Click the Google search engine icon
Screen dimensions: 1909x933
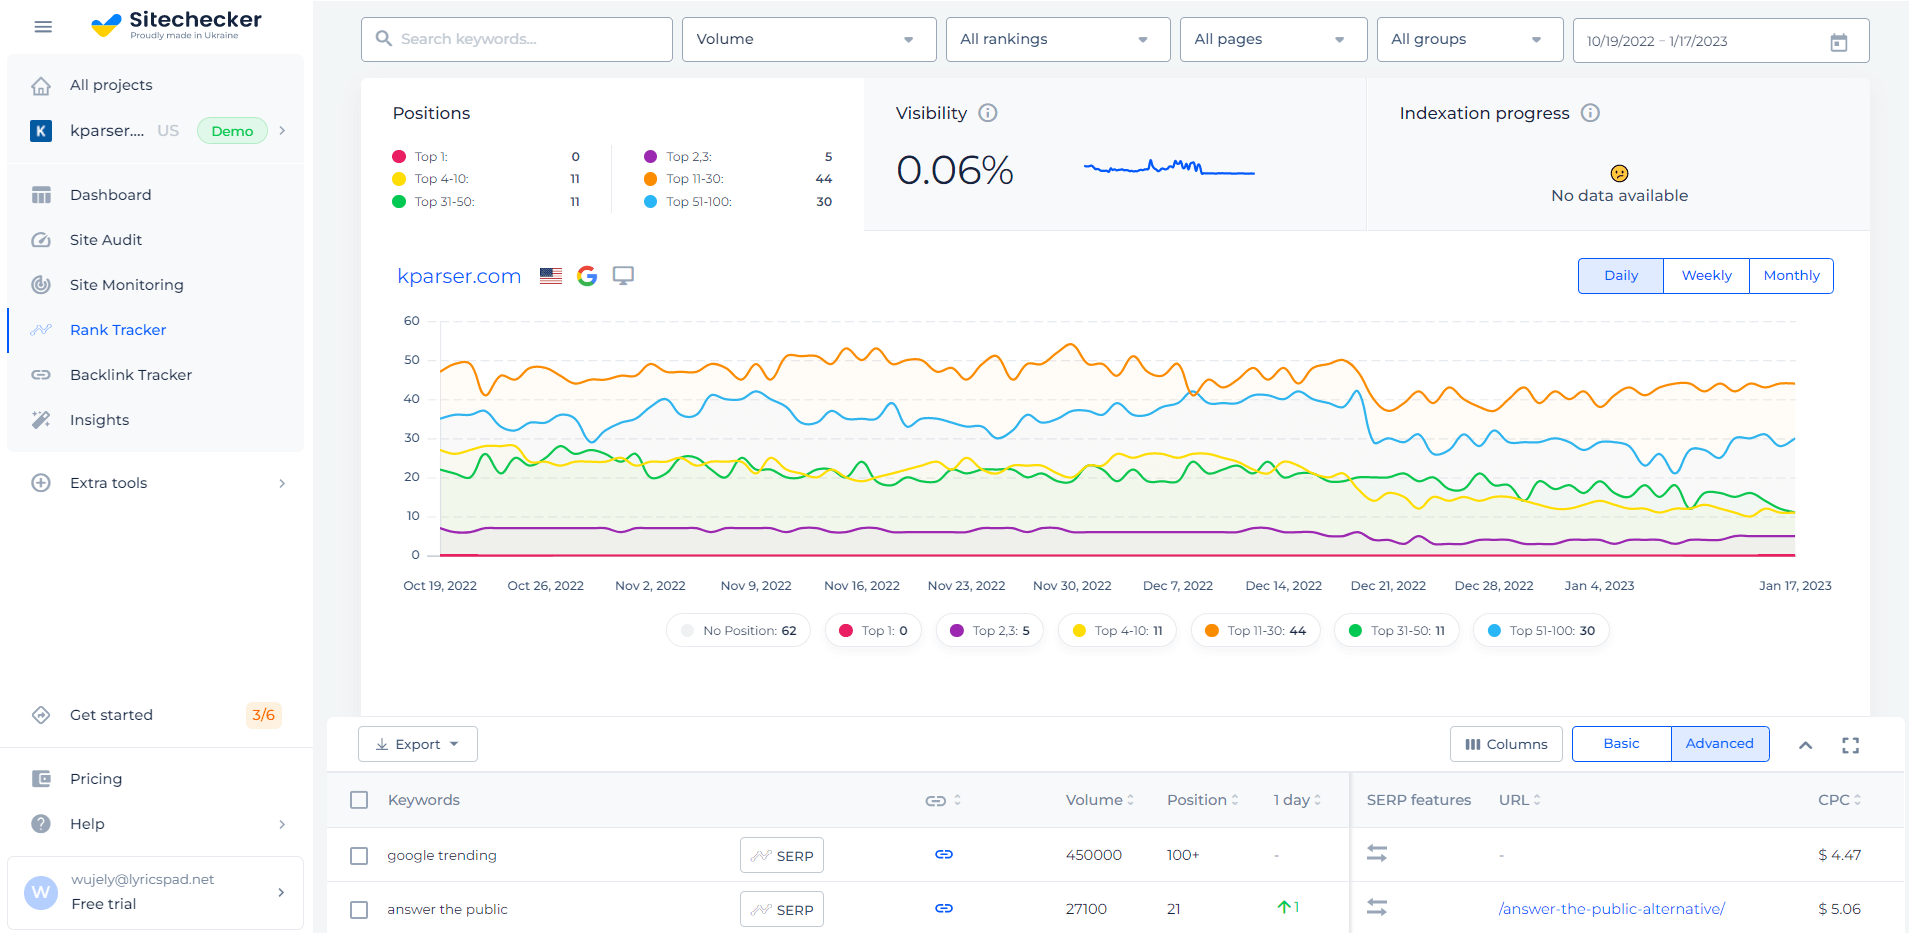(x=587, y=276)
